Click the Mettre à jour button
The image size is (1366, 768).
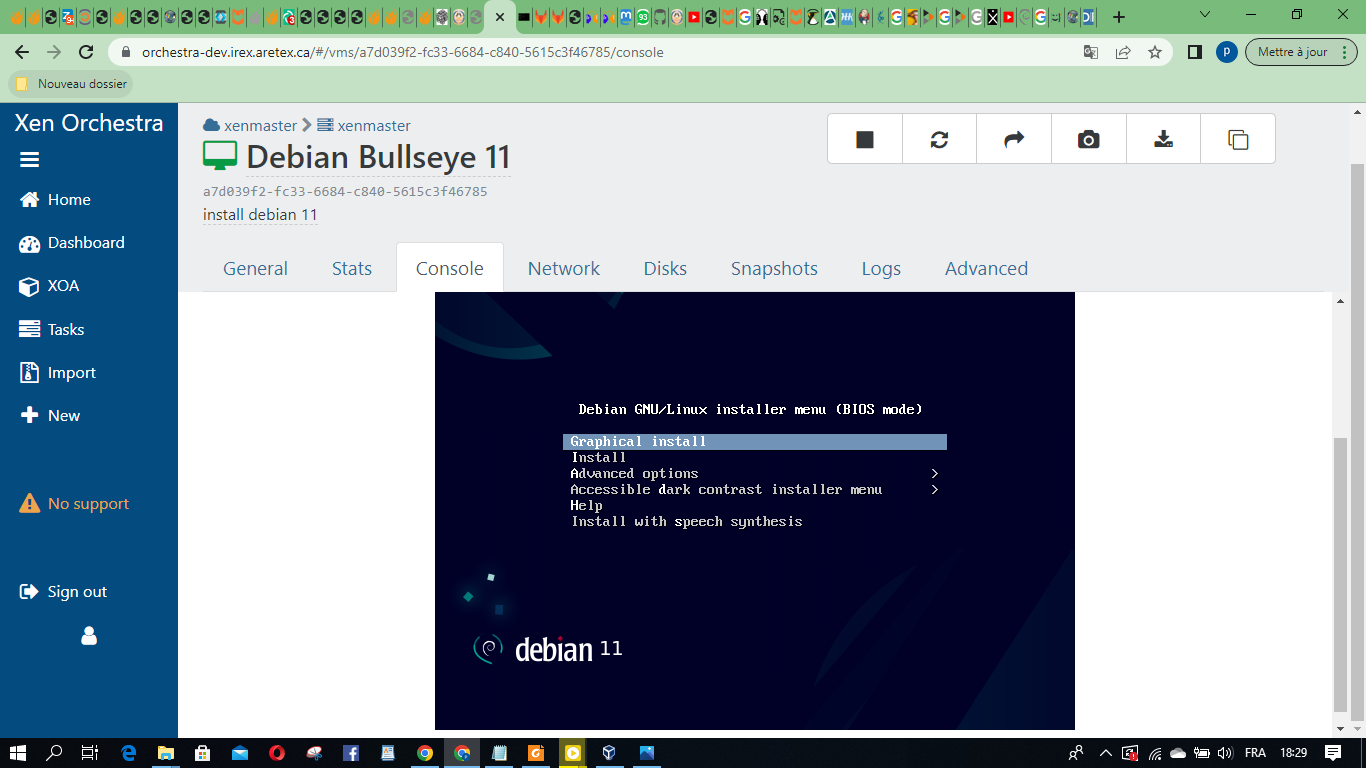tap(1292, 52)
